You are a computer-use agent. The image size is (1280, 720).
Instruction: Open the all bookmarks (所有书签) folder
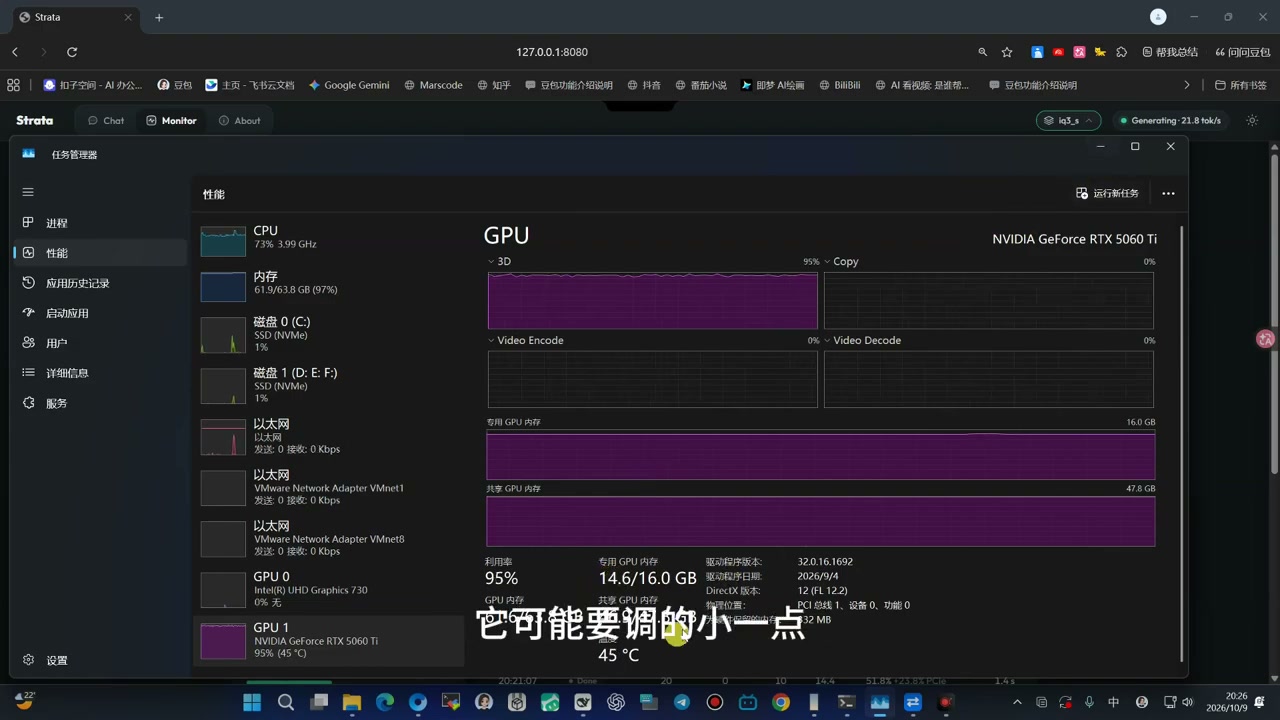tap(1241, 85)
